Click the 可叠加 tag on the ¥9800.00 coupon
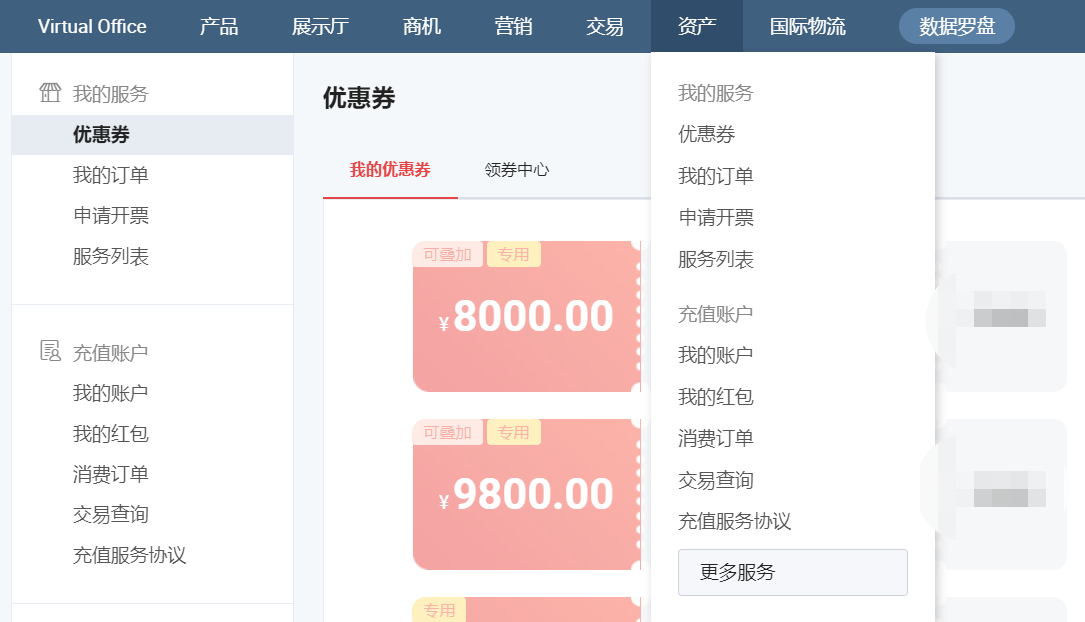The height and width of the screenshot is (622, 1085). (x=448, y=432)
